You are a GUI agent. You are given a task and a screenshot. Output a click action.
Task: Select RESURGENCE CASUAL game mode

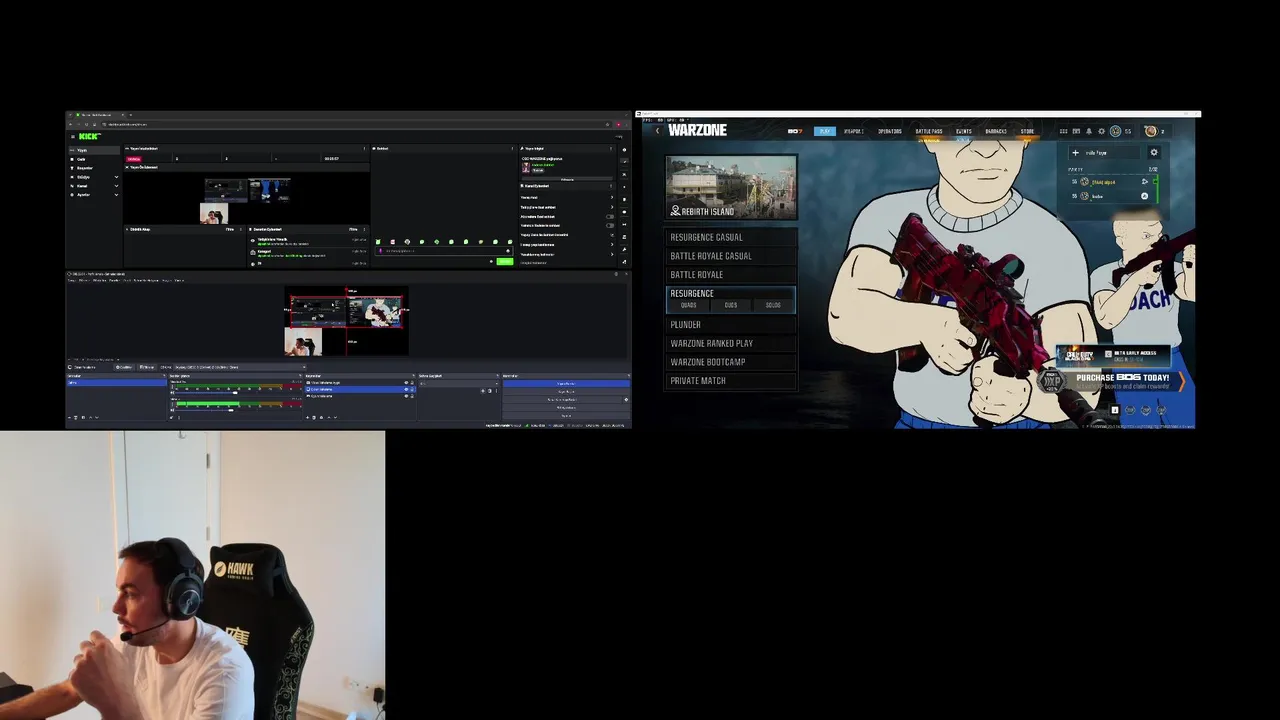point(731,238)
